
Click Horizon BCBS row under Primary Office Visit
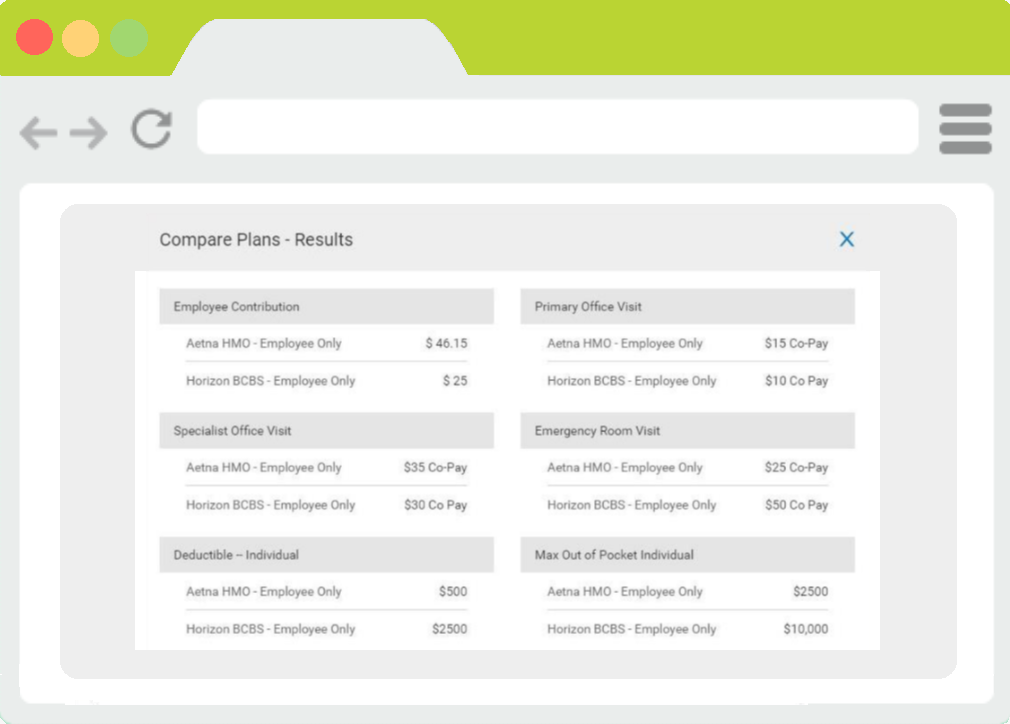(687, 381)
